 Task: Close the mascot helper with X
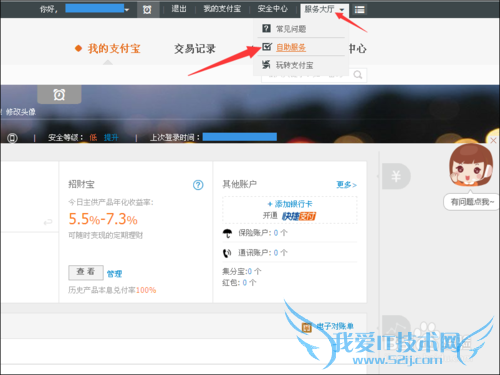493,140
